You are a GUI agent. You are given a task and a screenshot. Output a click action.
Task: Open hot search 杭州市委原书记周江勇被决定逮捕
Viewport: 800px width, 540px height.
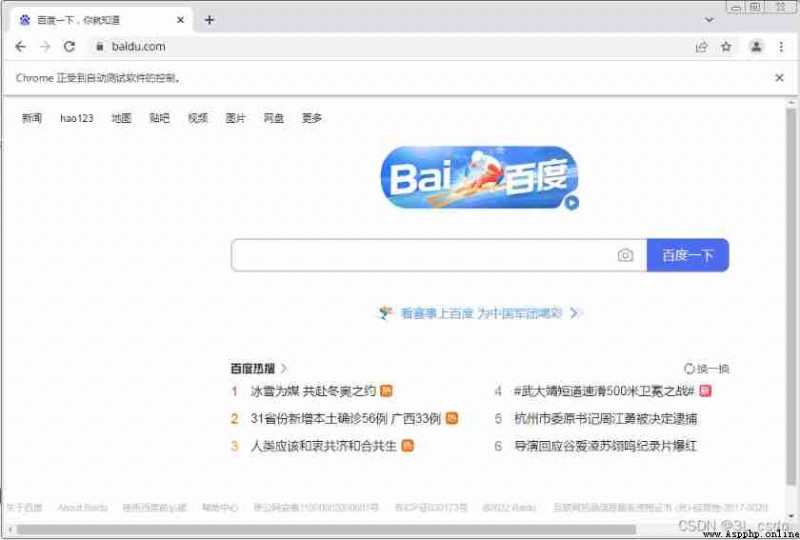click(605, 419)
